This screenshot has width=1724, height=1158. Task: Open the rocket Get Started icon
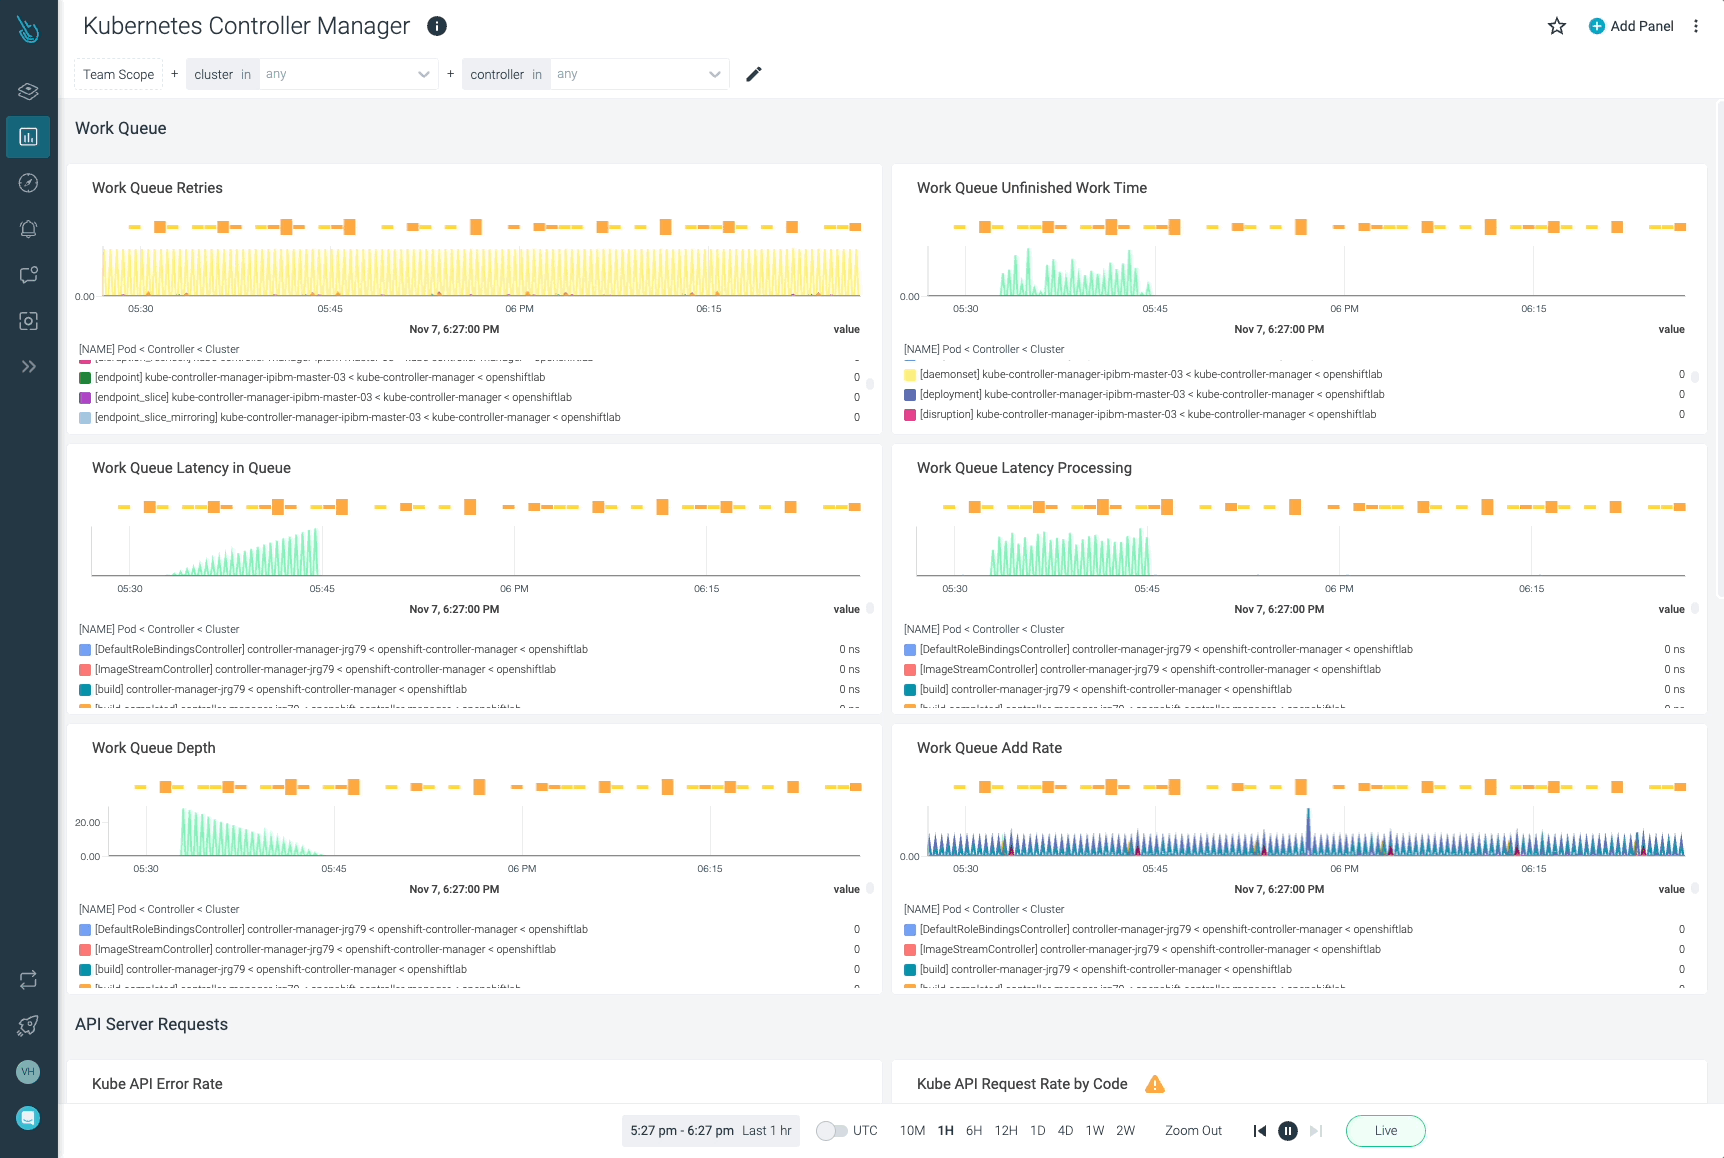[28, 1025]
